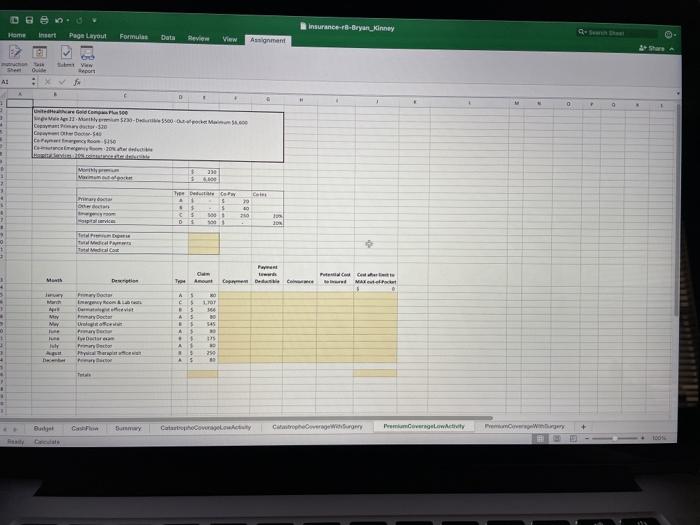Click the Physical Therapist office visit cell

[125, 353]
